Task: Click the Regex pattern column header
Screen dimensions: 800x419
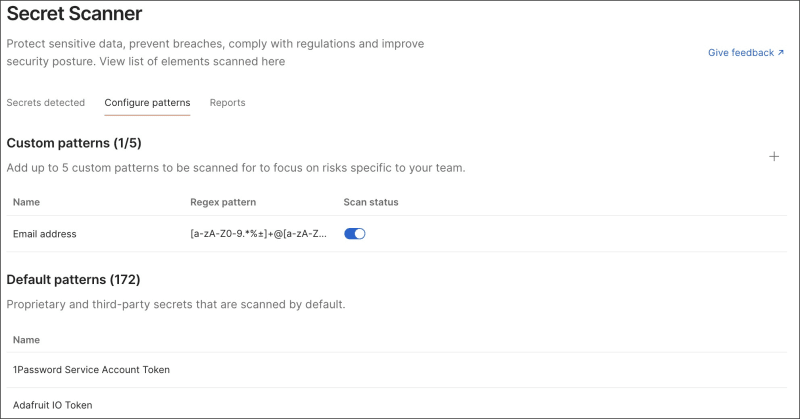Action: 223,202
